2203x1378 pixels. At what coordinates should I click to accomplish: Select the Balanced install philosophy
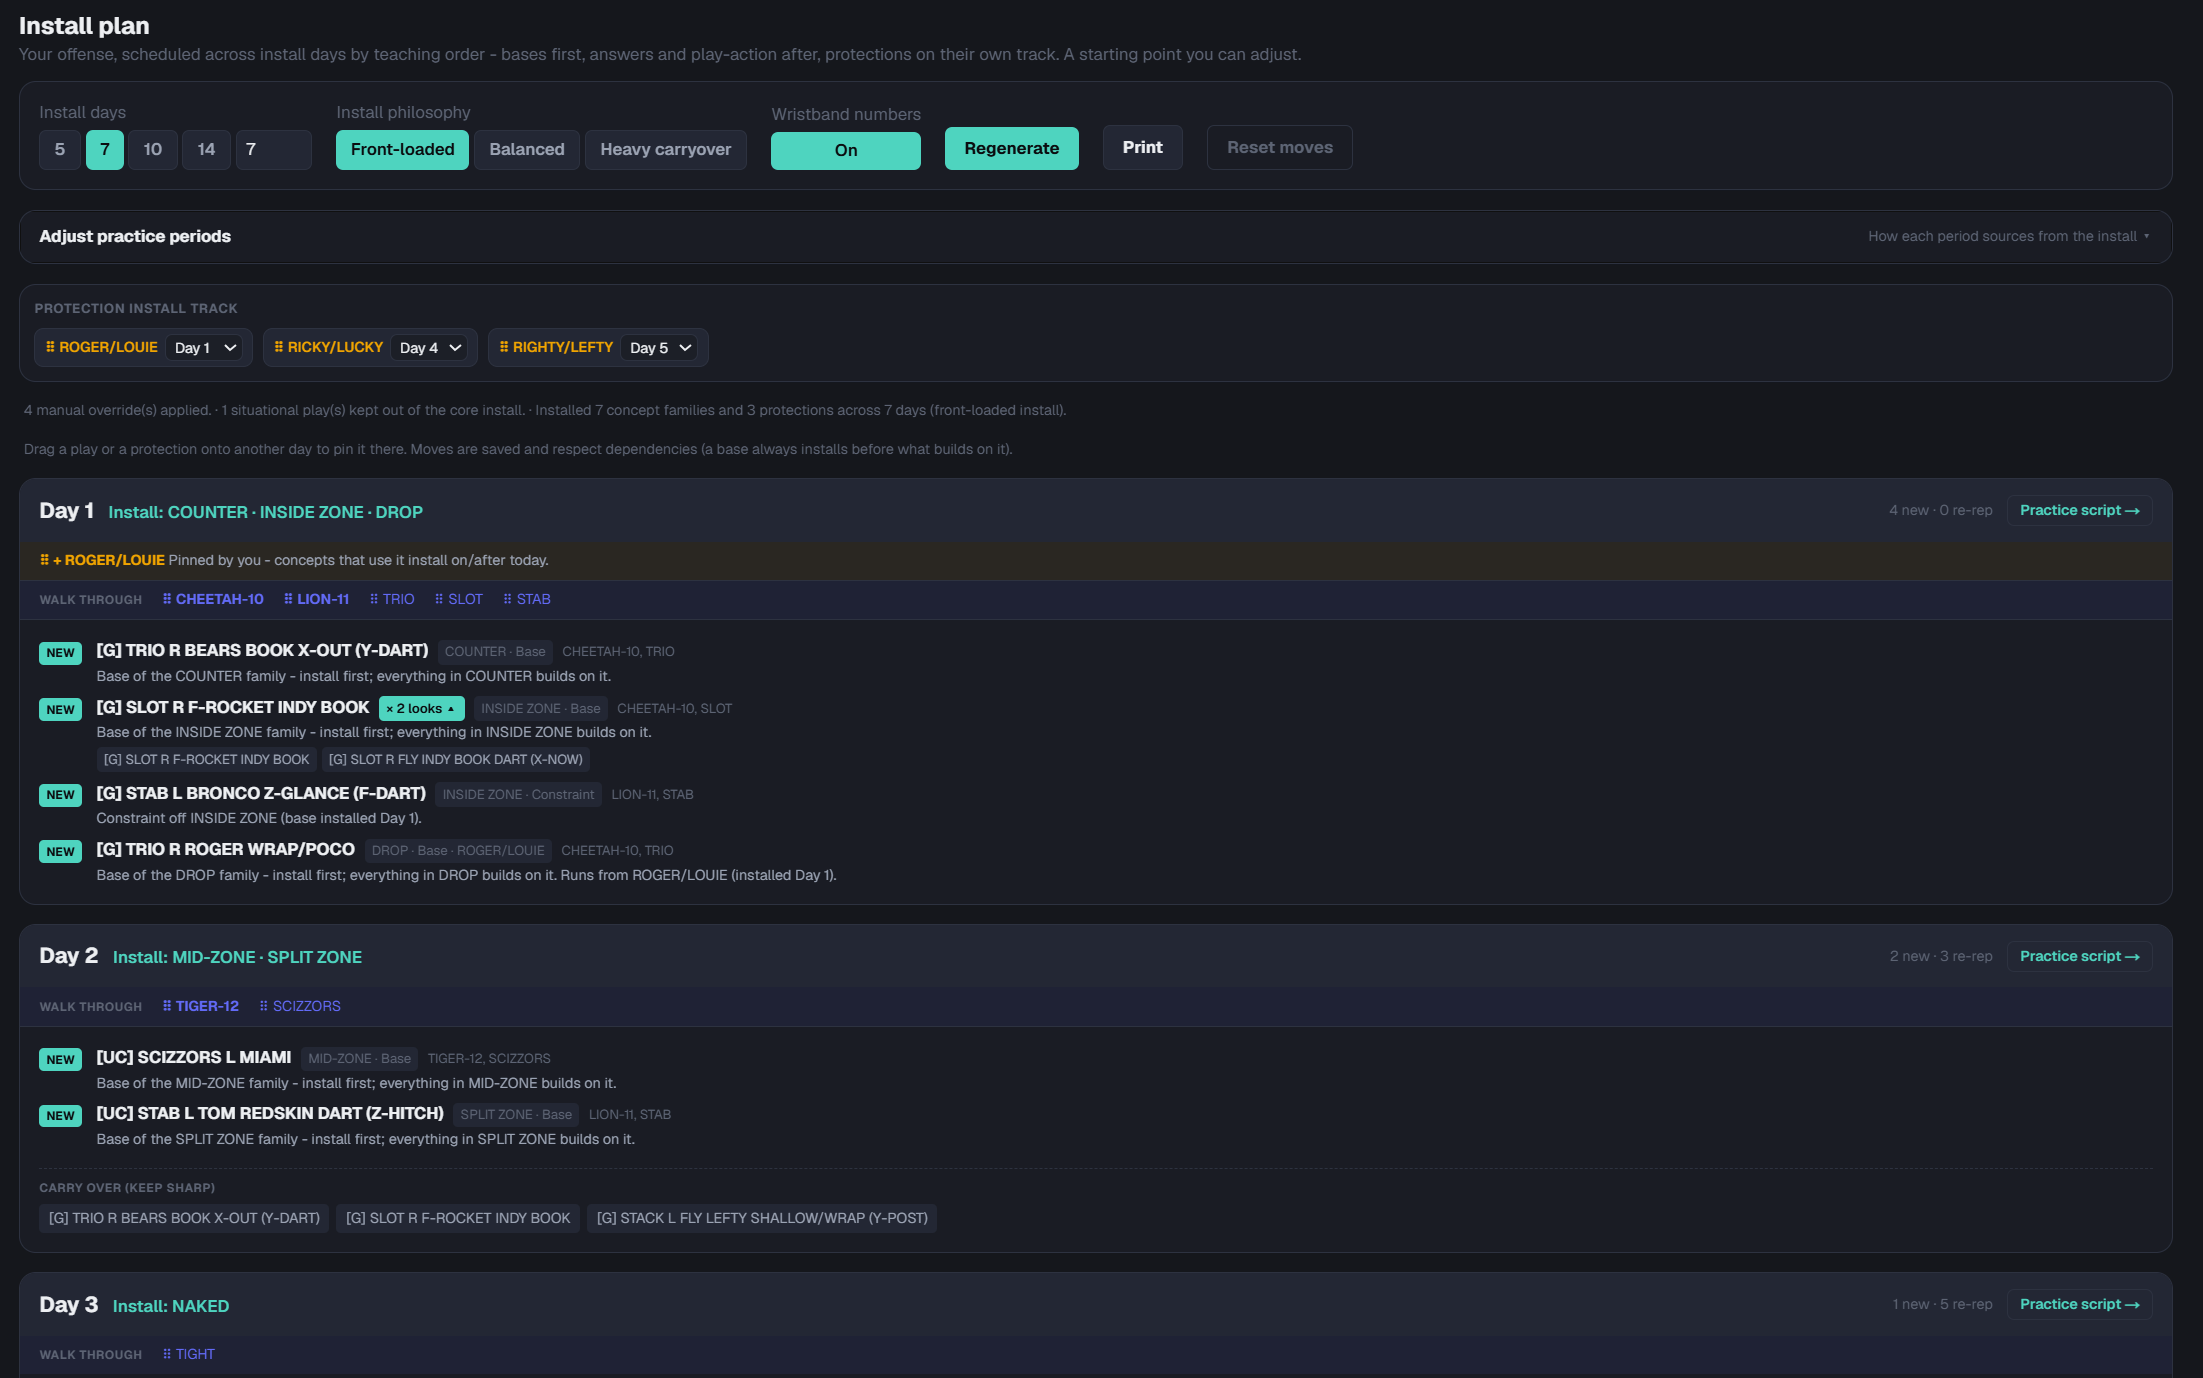coord(527,149)
